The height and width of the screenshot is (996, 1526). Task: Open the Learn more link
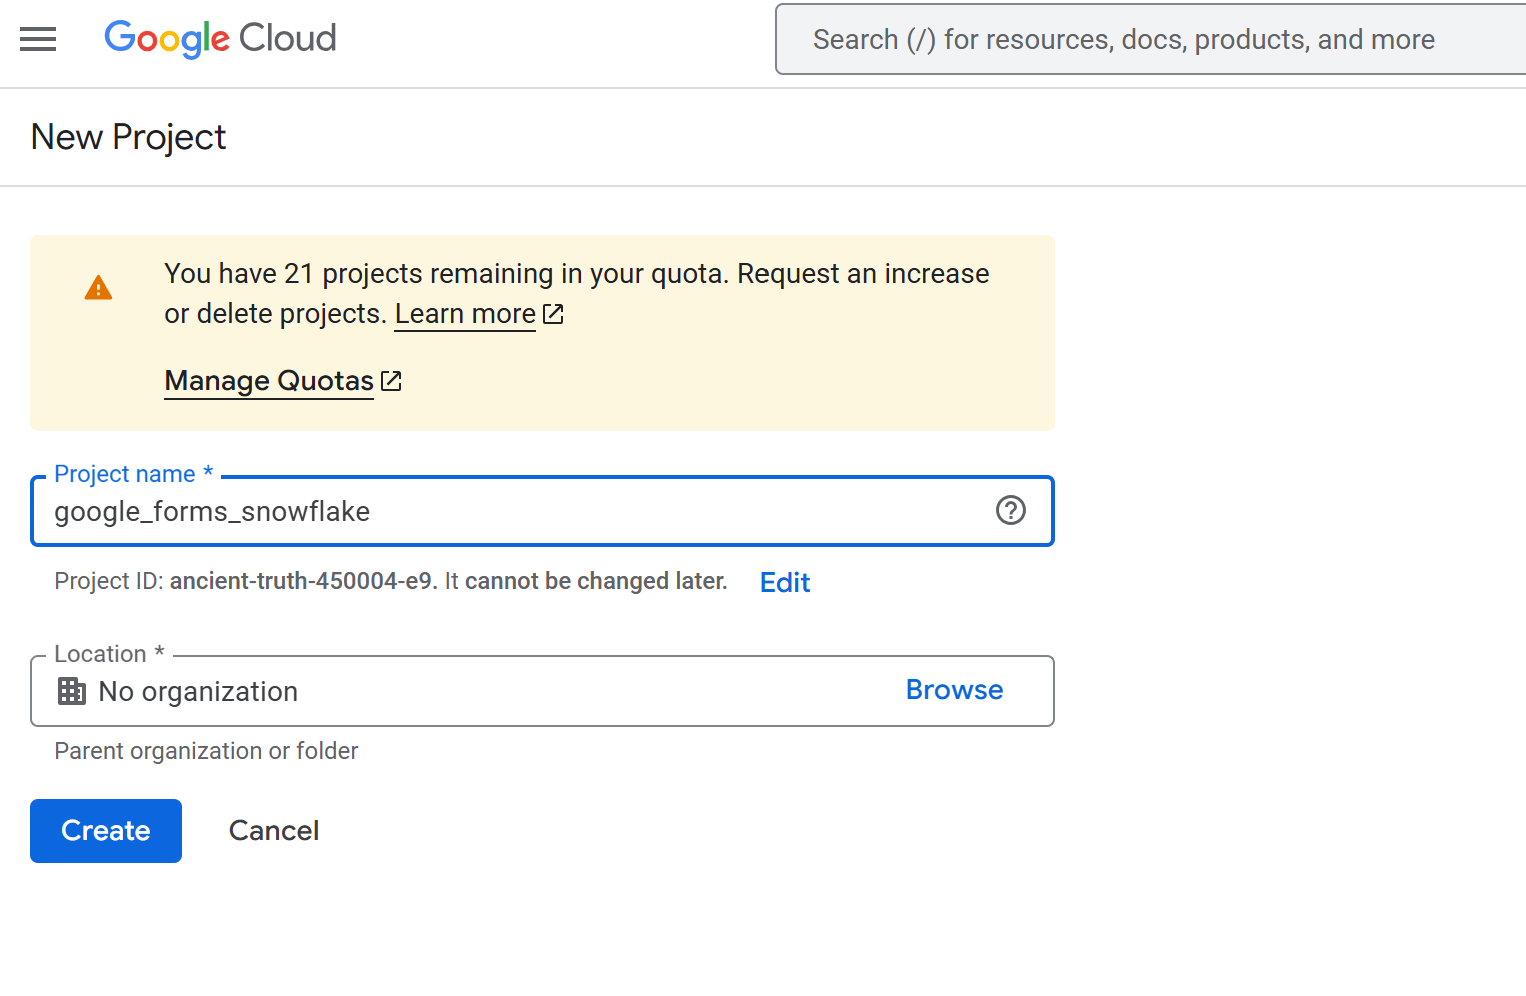coord(465,314)
